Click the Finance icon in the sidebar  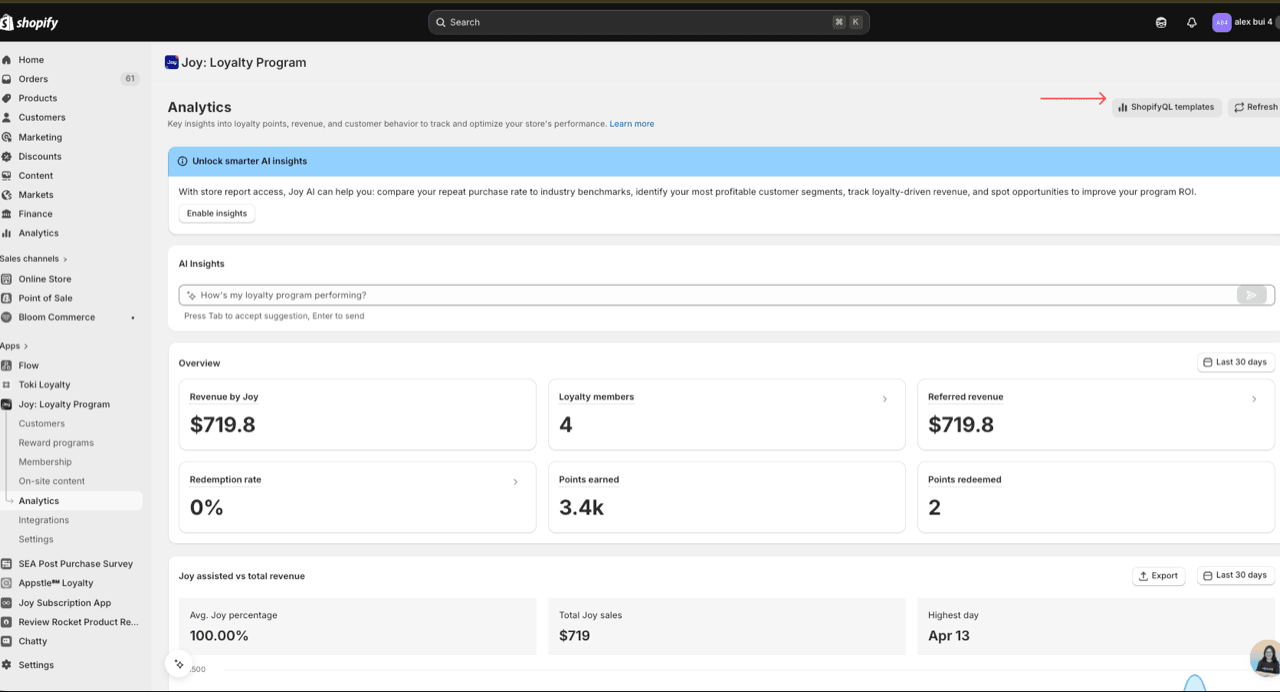pos(7,213)
